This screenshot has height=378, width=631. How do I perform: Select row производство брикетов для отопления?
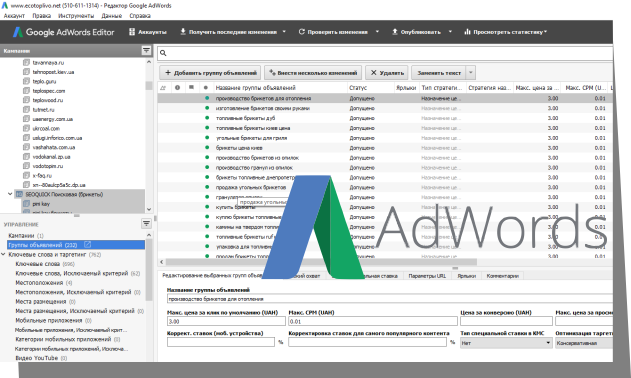point(385,98)
